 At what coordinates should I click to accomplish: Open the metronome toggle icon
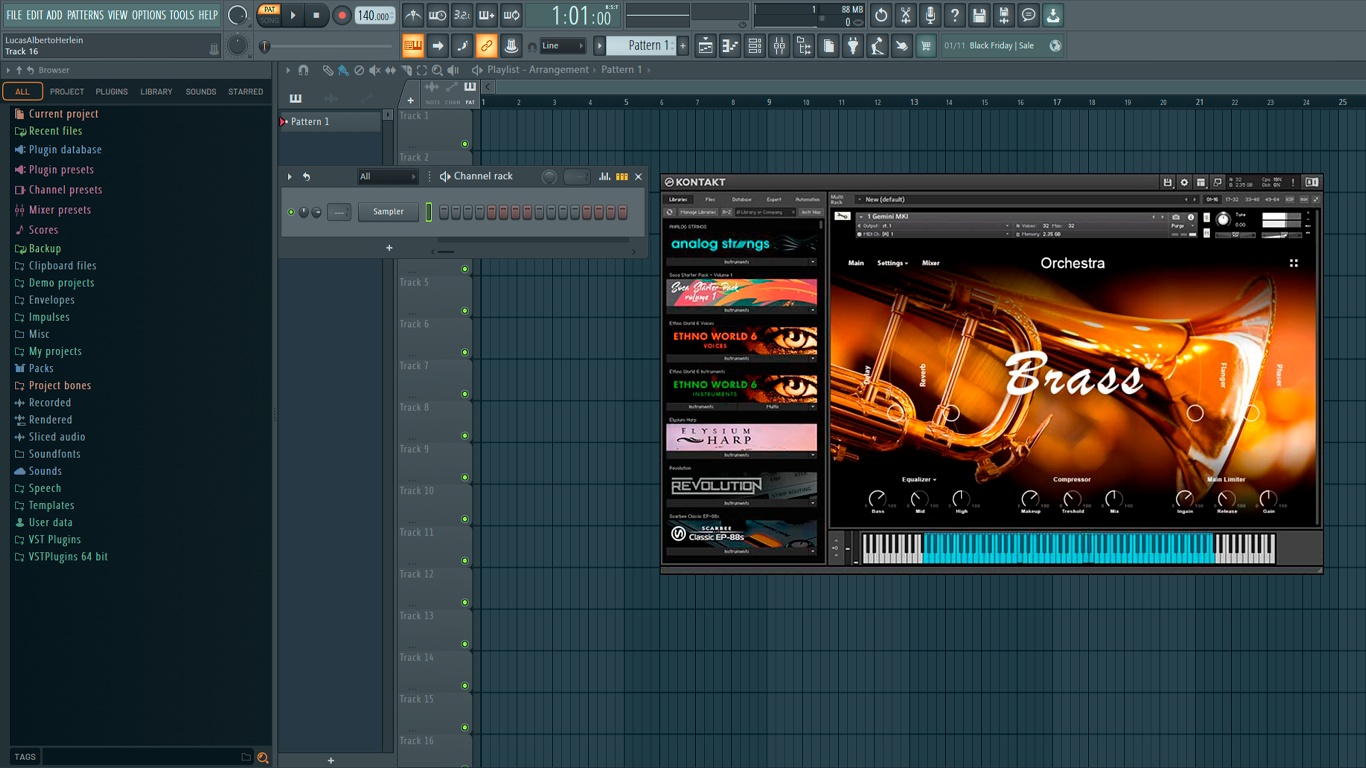tap(413, 15)
